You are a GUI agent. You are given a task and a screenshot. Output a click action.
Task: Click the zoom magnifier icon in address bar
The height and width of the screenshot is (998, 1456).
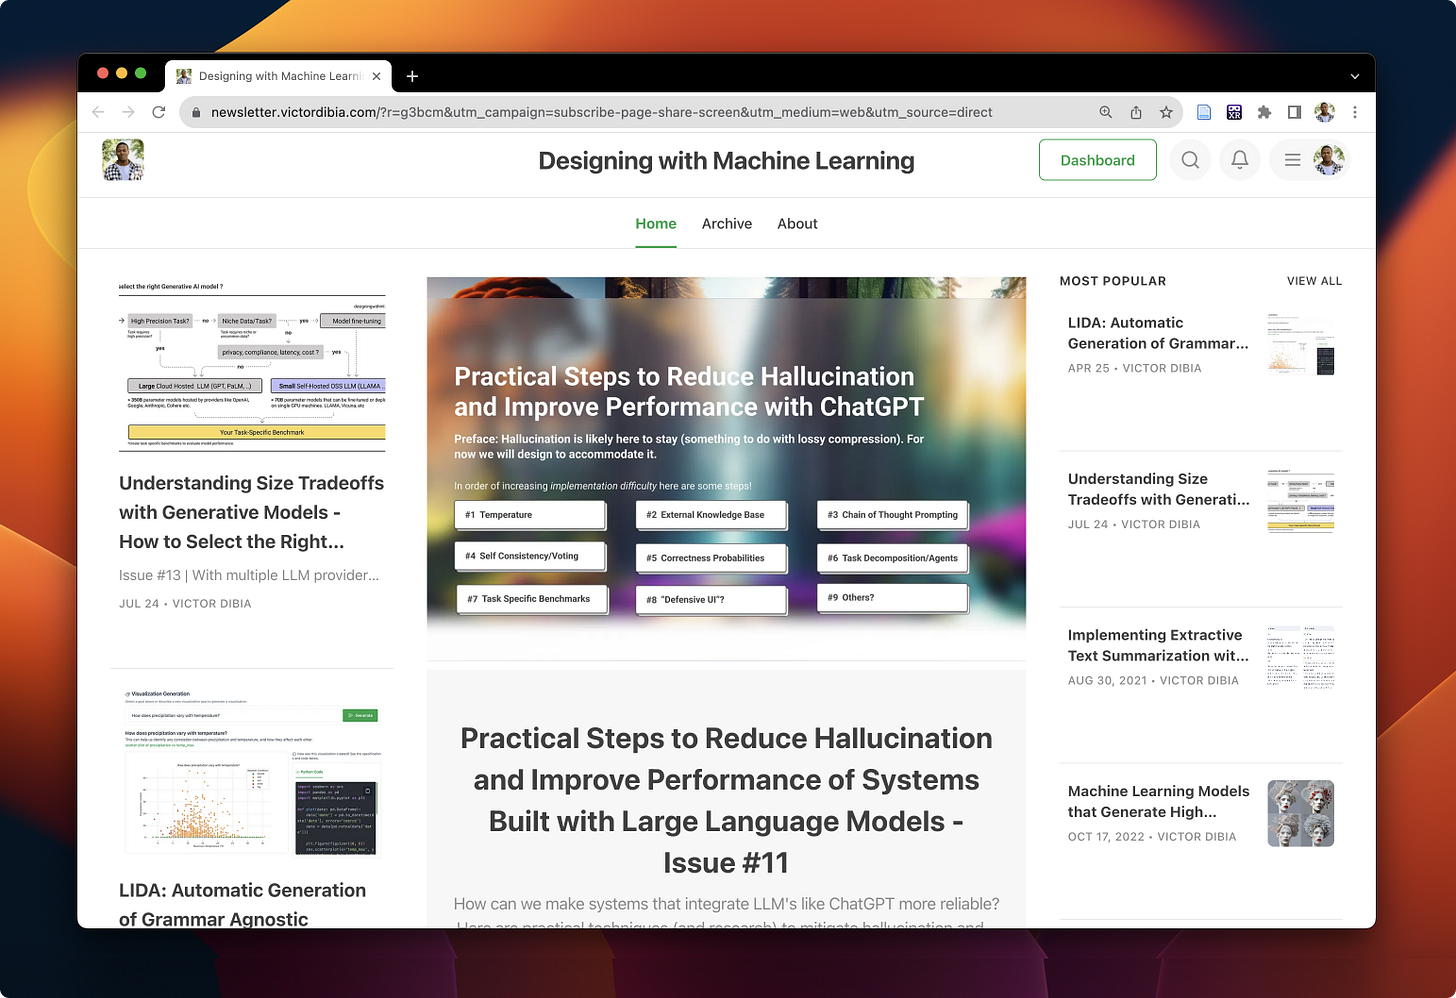click(x=1106, y=112)
